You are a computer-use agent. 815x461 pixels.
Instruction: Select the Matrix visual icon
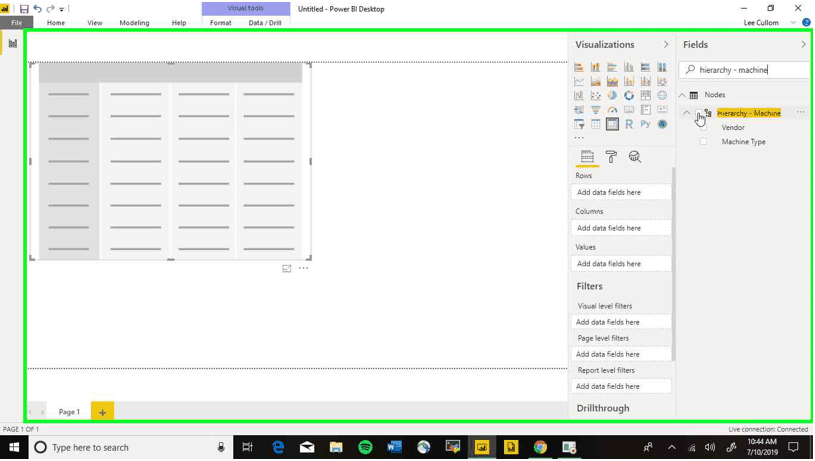click(x=612, y=124)
